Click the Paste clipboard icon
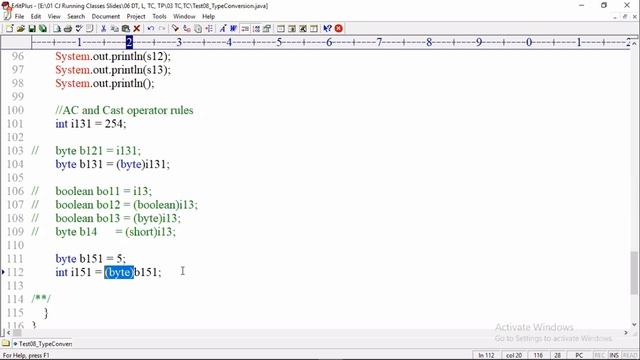The height and width of the screenshot is (360, 640). (126, 29)
